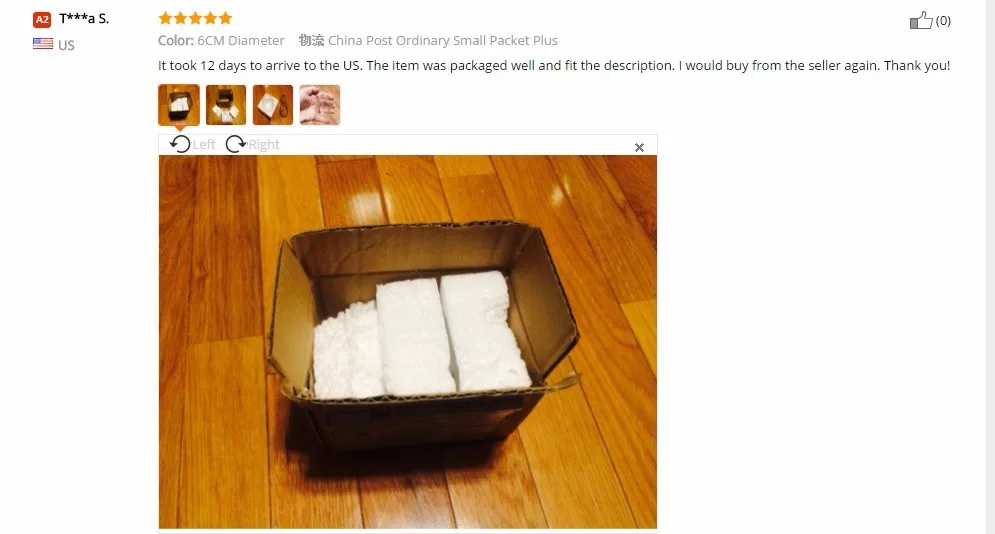Close the enlarged review photo viewer
The image size is (995, 534).
tap(639, 147)
